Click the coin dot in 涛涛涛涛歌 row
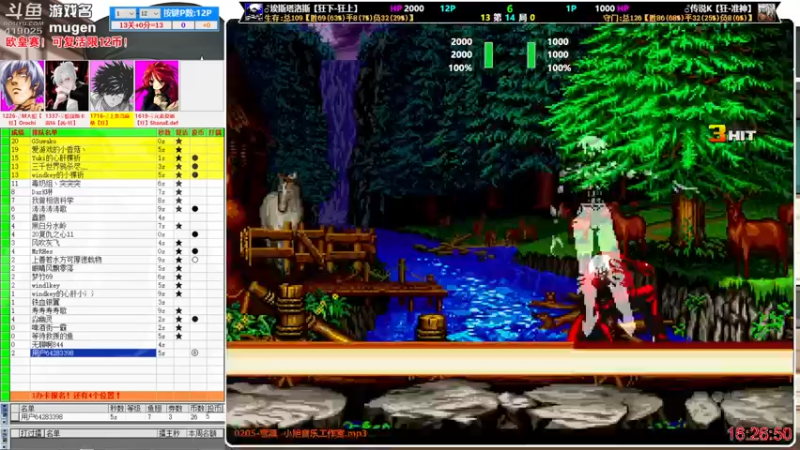800x450 pixels. [195, 209]
